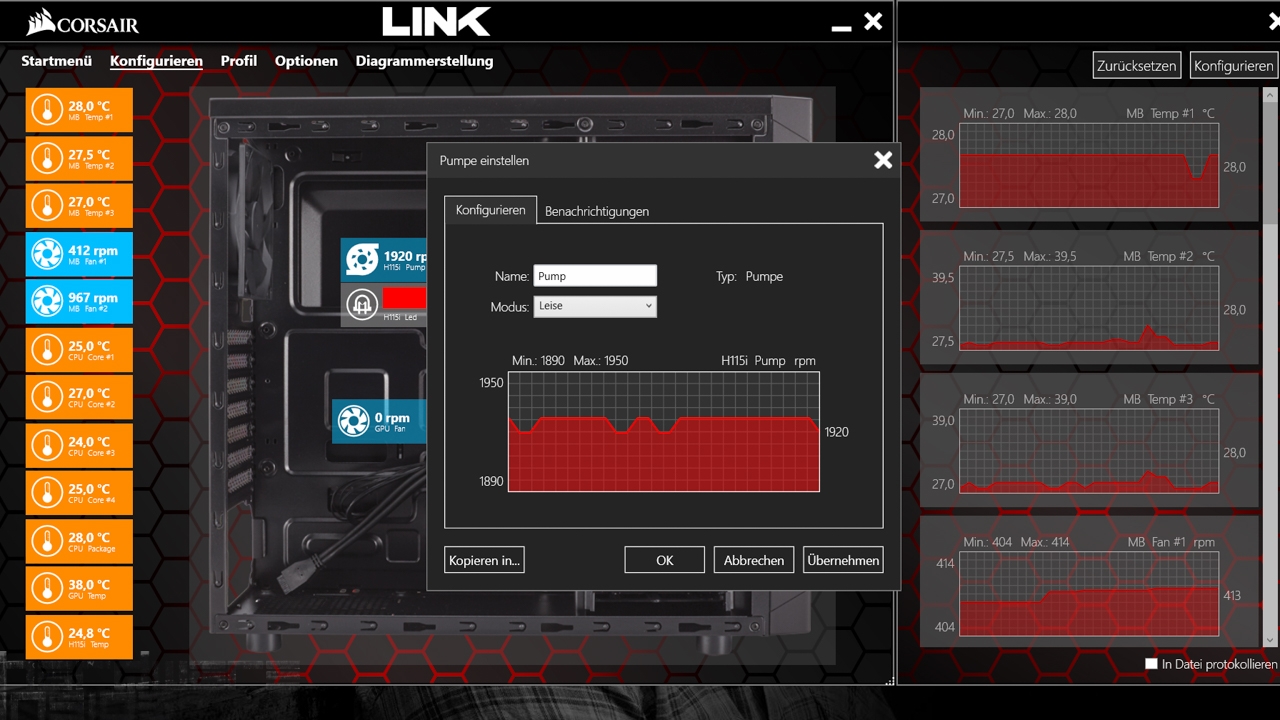Click the MB Temp #1 graph
Viewport: 1280px width, 720px height.
tap(1089, 165)
